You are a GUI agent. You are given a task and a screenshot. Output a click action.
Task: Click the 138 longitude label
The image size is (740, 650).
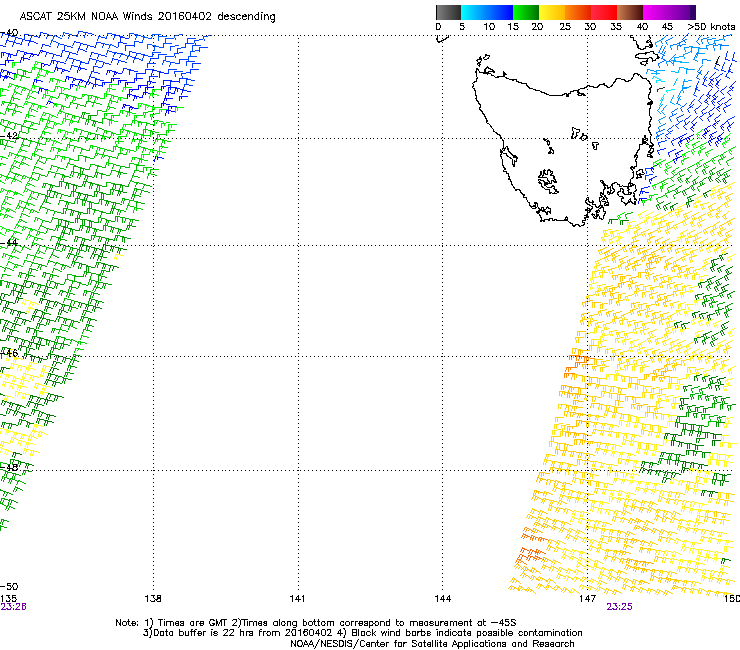pyautogui.click(x=153, y=599)
